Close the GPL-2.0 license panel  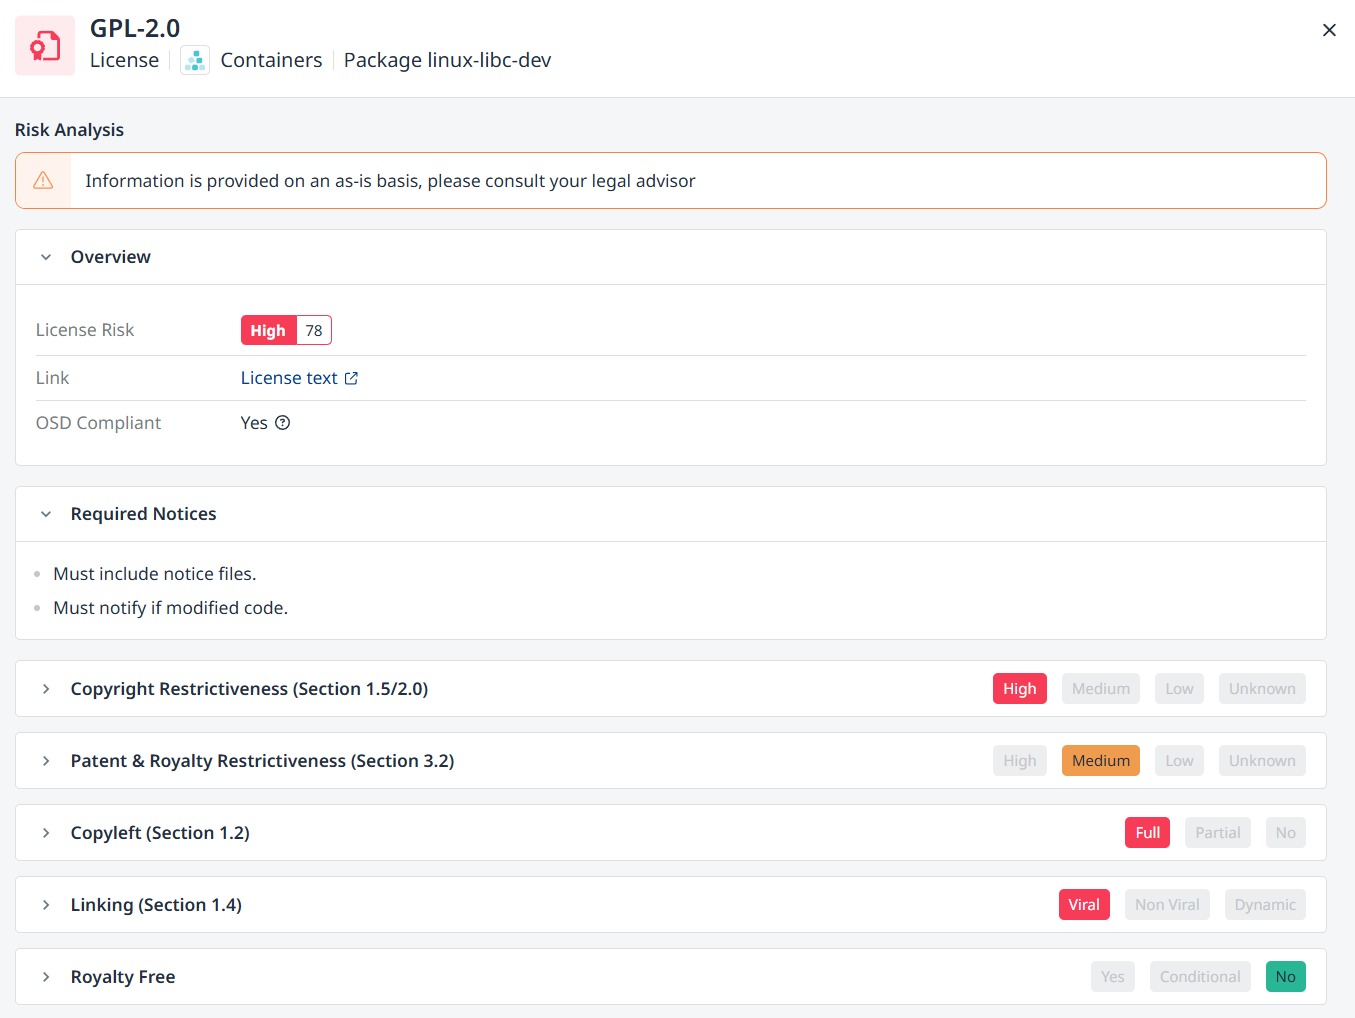click(x=1329, y=30)
